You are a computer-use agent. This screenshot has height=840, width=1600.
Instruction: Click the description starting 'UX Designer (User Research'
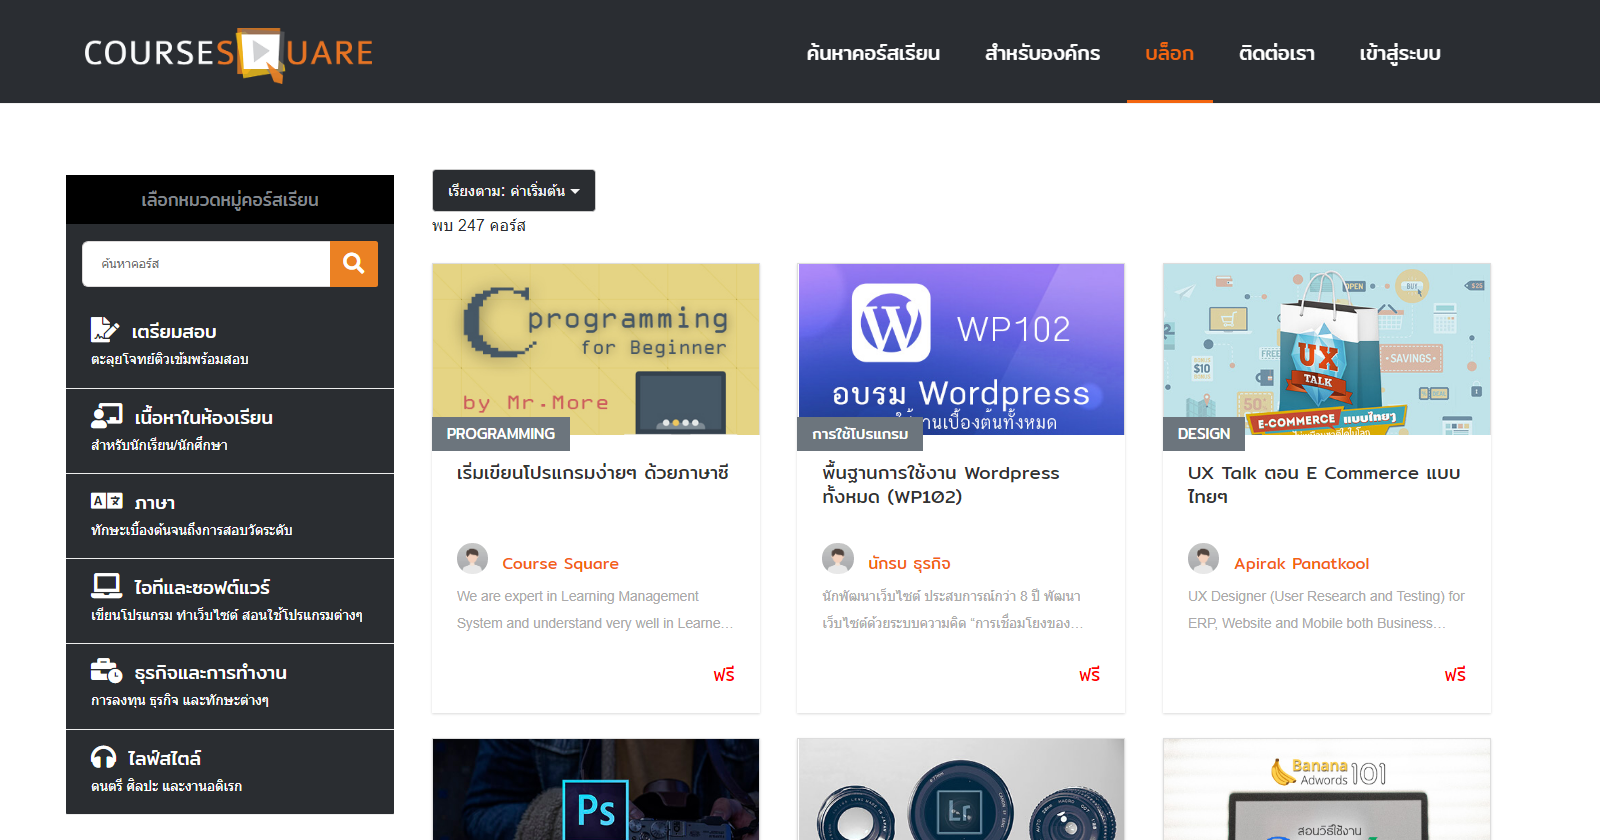click(1326, 610)
